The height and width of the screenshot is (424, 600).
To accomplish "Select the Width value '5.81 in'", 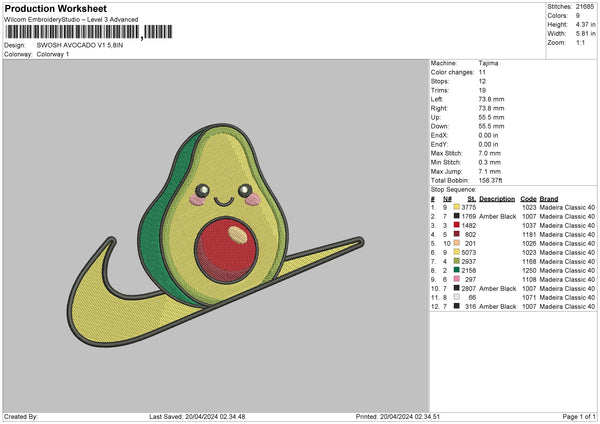I will [585, 34].
